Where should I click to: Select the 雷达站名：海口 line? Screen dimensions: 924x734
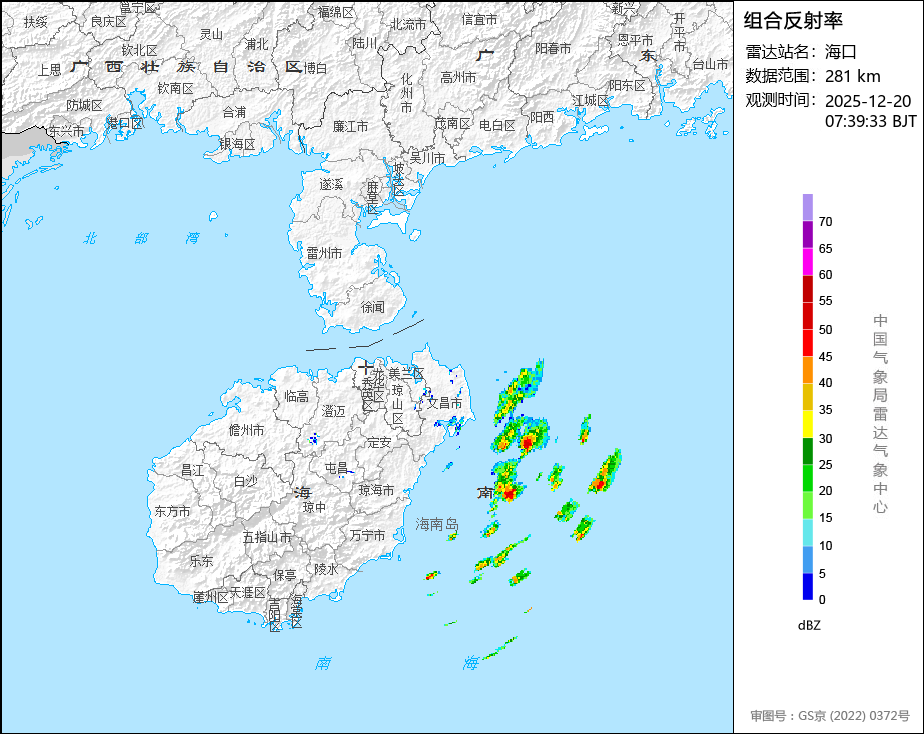(801, 52)
